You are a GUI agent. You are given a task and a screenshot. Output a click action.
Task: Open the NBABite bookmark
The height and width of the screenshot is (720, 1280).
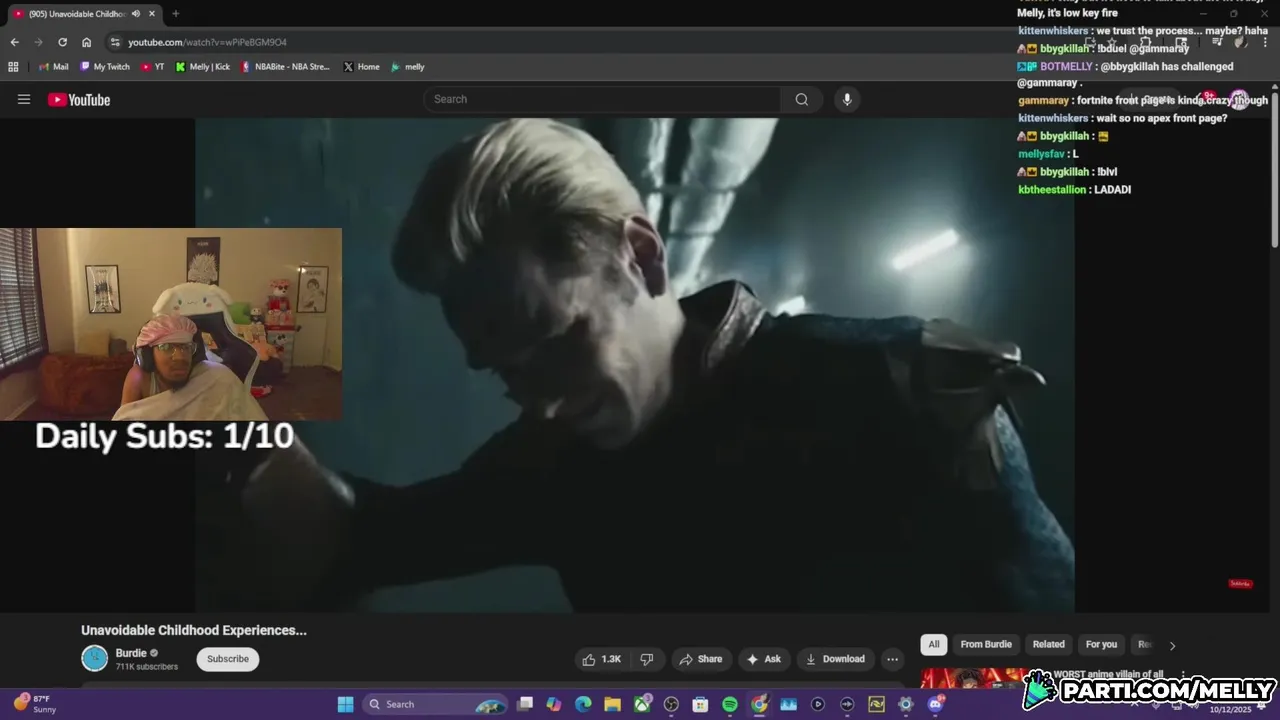tap(285, 67)
